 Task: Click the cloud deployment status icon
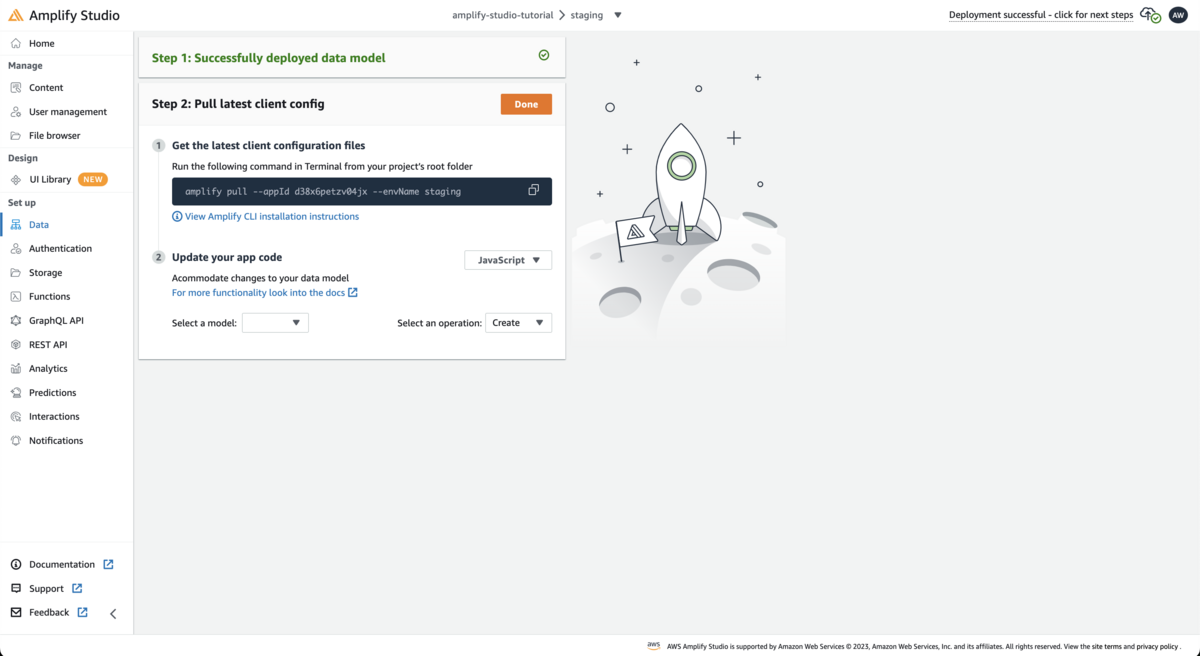(x=1150, y=15)
